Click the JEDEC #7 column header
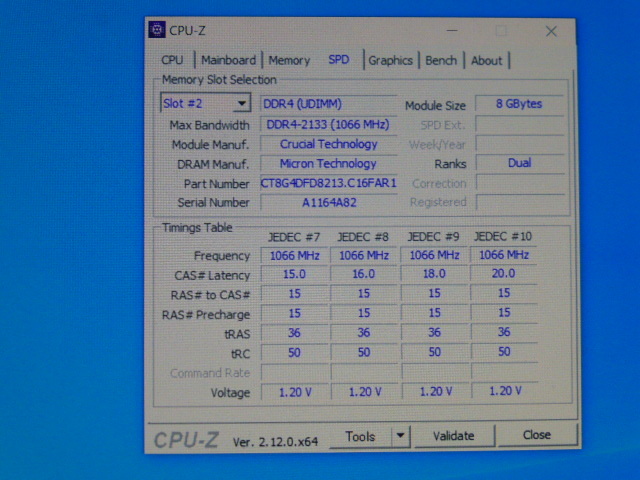The width and height of the screenshot is (640, 480). pos(294,237)
